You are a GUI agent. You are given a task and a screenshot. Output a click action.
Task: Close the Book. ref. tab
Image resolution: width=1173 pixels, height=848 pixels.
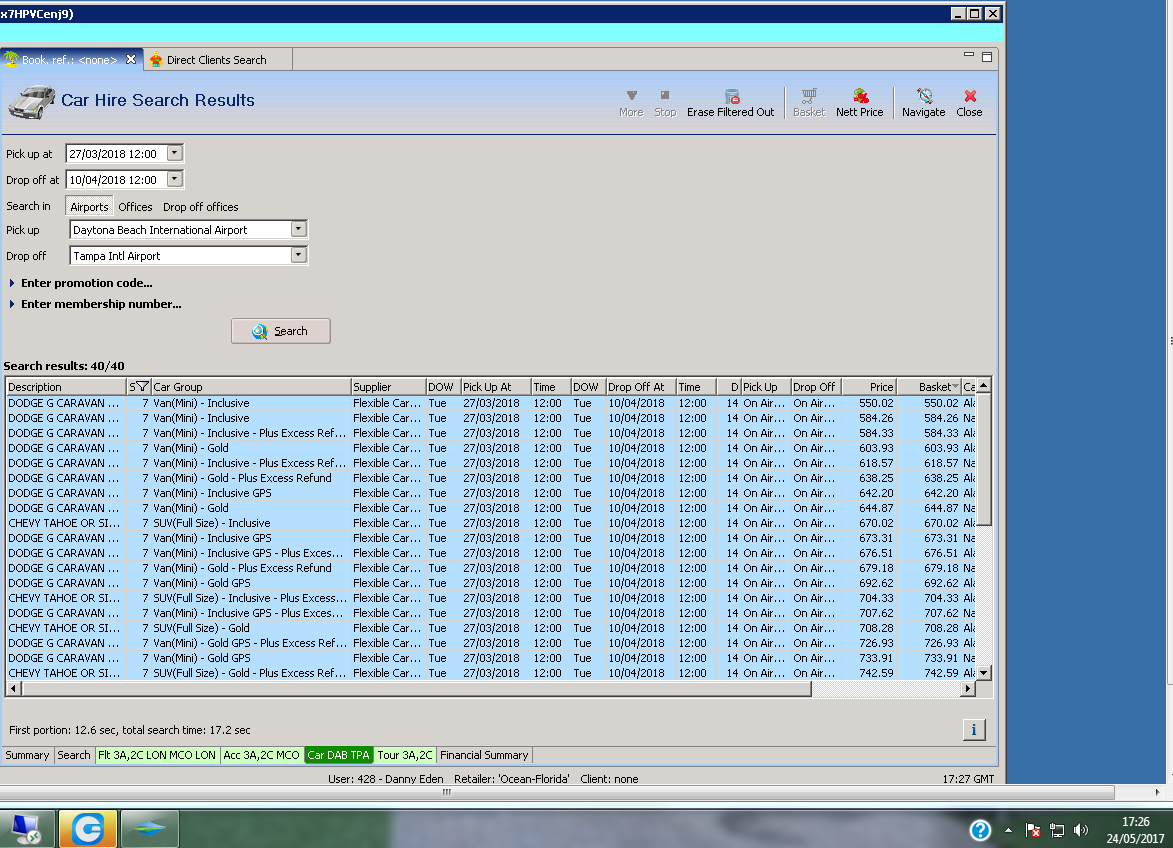pos(131,59)
